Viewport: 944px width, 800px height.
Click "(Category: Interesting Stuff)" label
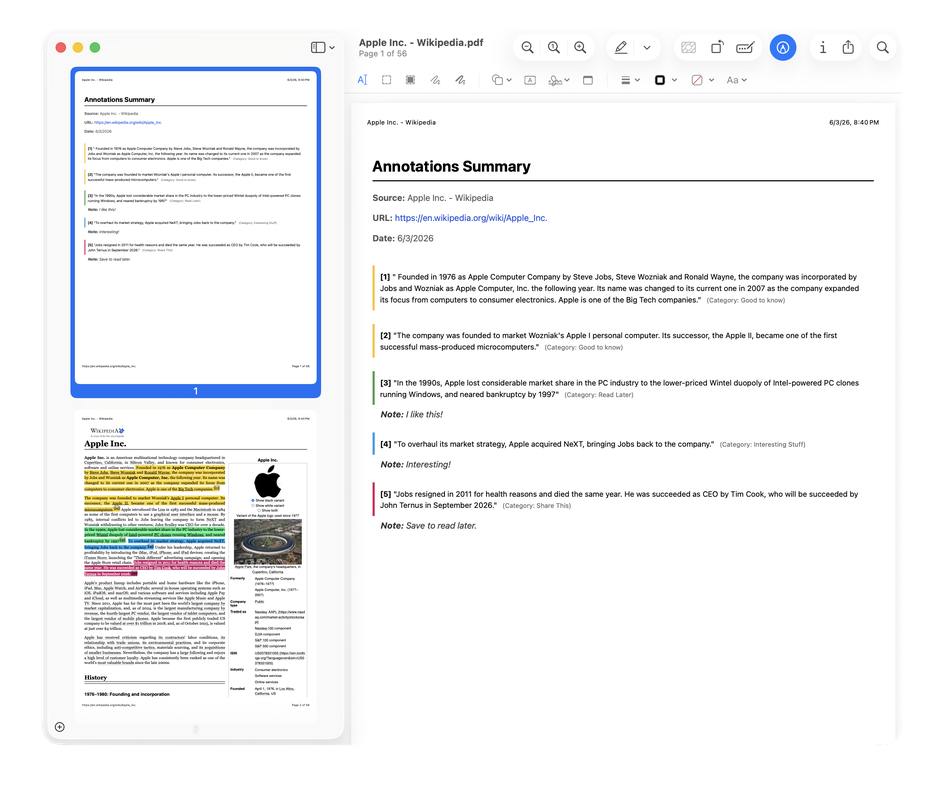[x=762, y=444]
